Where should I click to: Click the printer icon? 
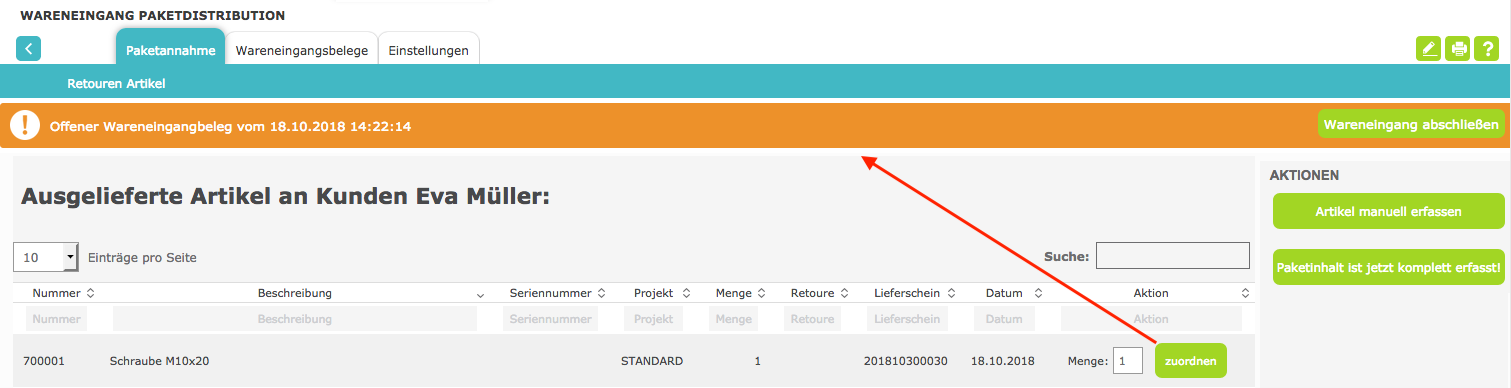coord(1459,49)
